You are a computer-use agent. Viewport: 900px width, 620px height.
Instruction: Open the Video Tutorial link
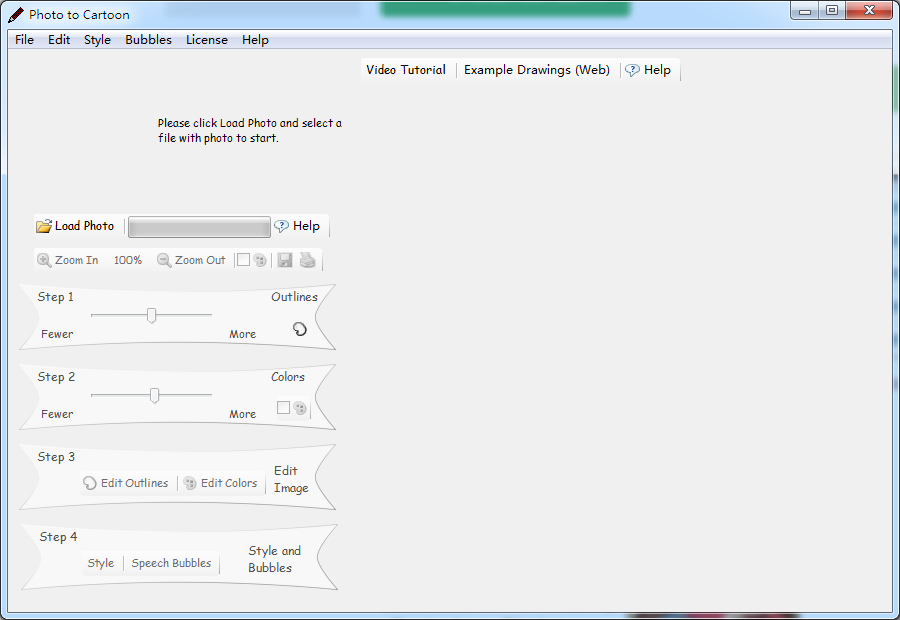coord(406,70)
